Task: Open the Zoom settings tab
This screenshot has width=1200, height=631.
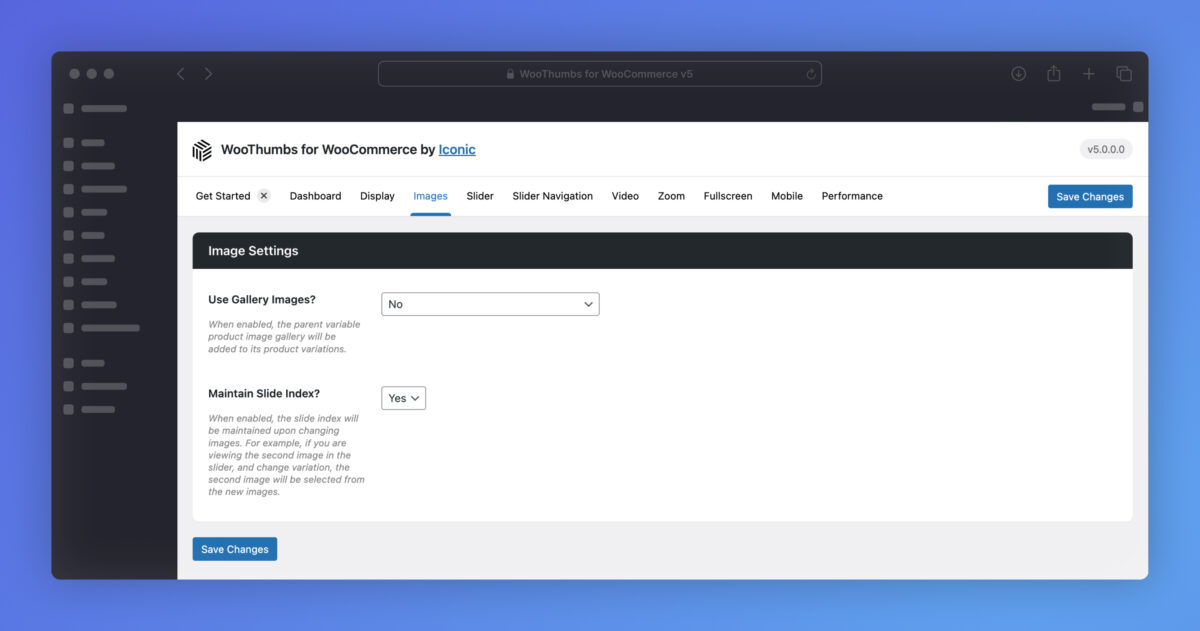Action: (671, 196)
